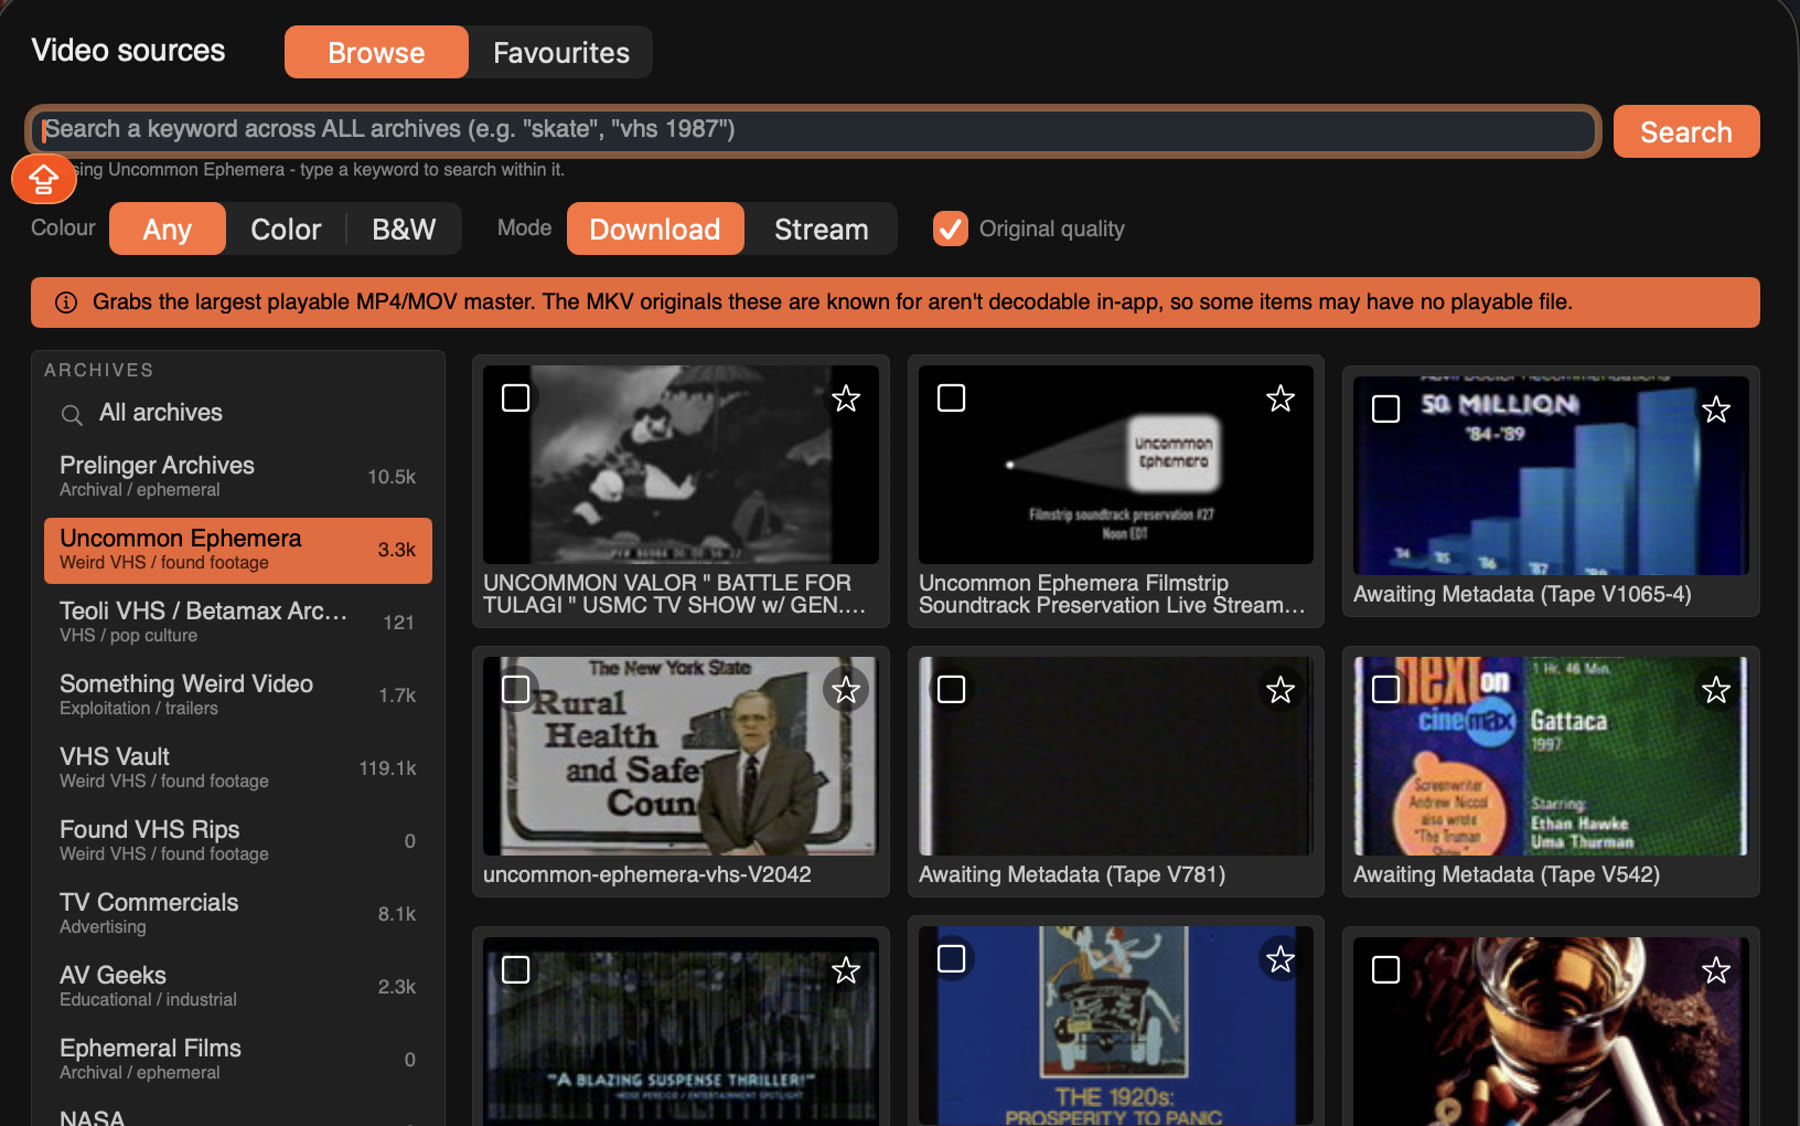Select Teoli VHS / Betamax archive
Screen dimensions: 1800x1126
tap(238, 622)
